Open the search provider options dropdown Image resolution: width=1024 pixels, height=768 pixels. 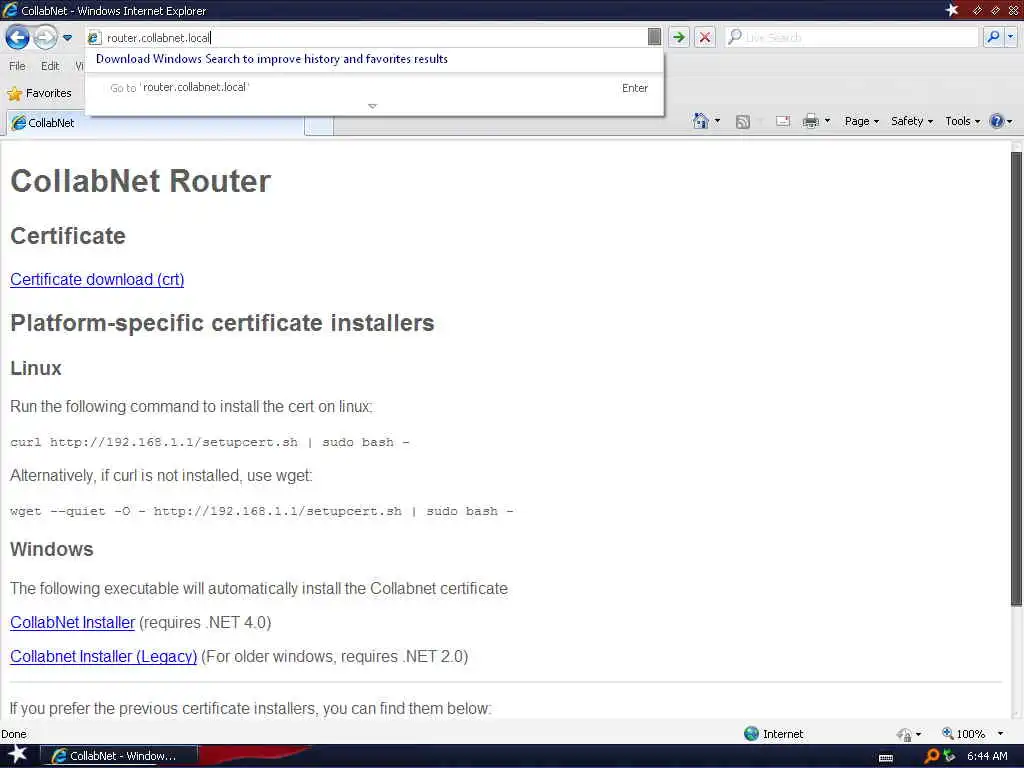tap(1011, 37)
